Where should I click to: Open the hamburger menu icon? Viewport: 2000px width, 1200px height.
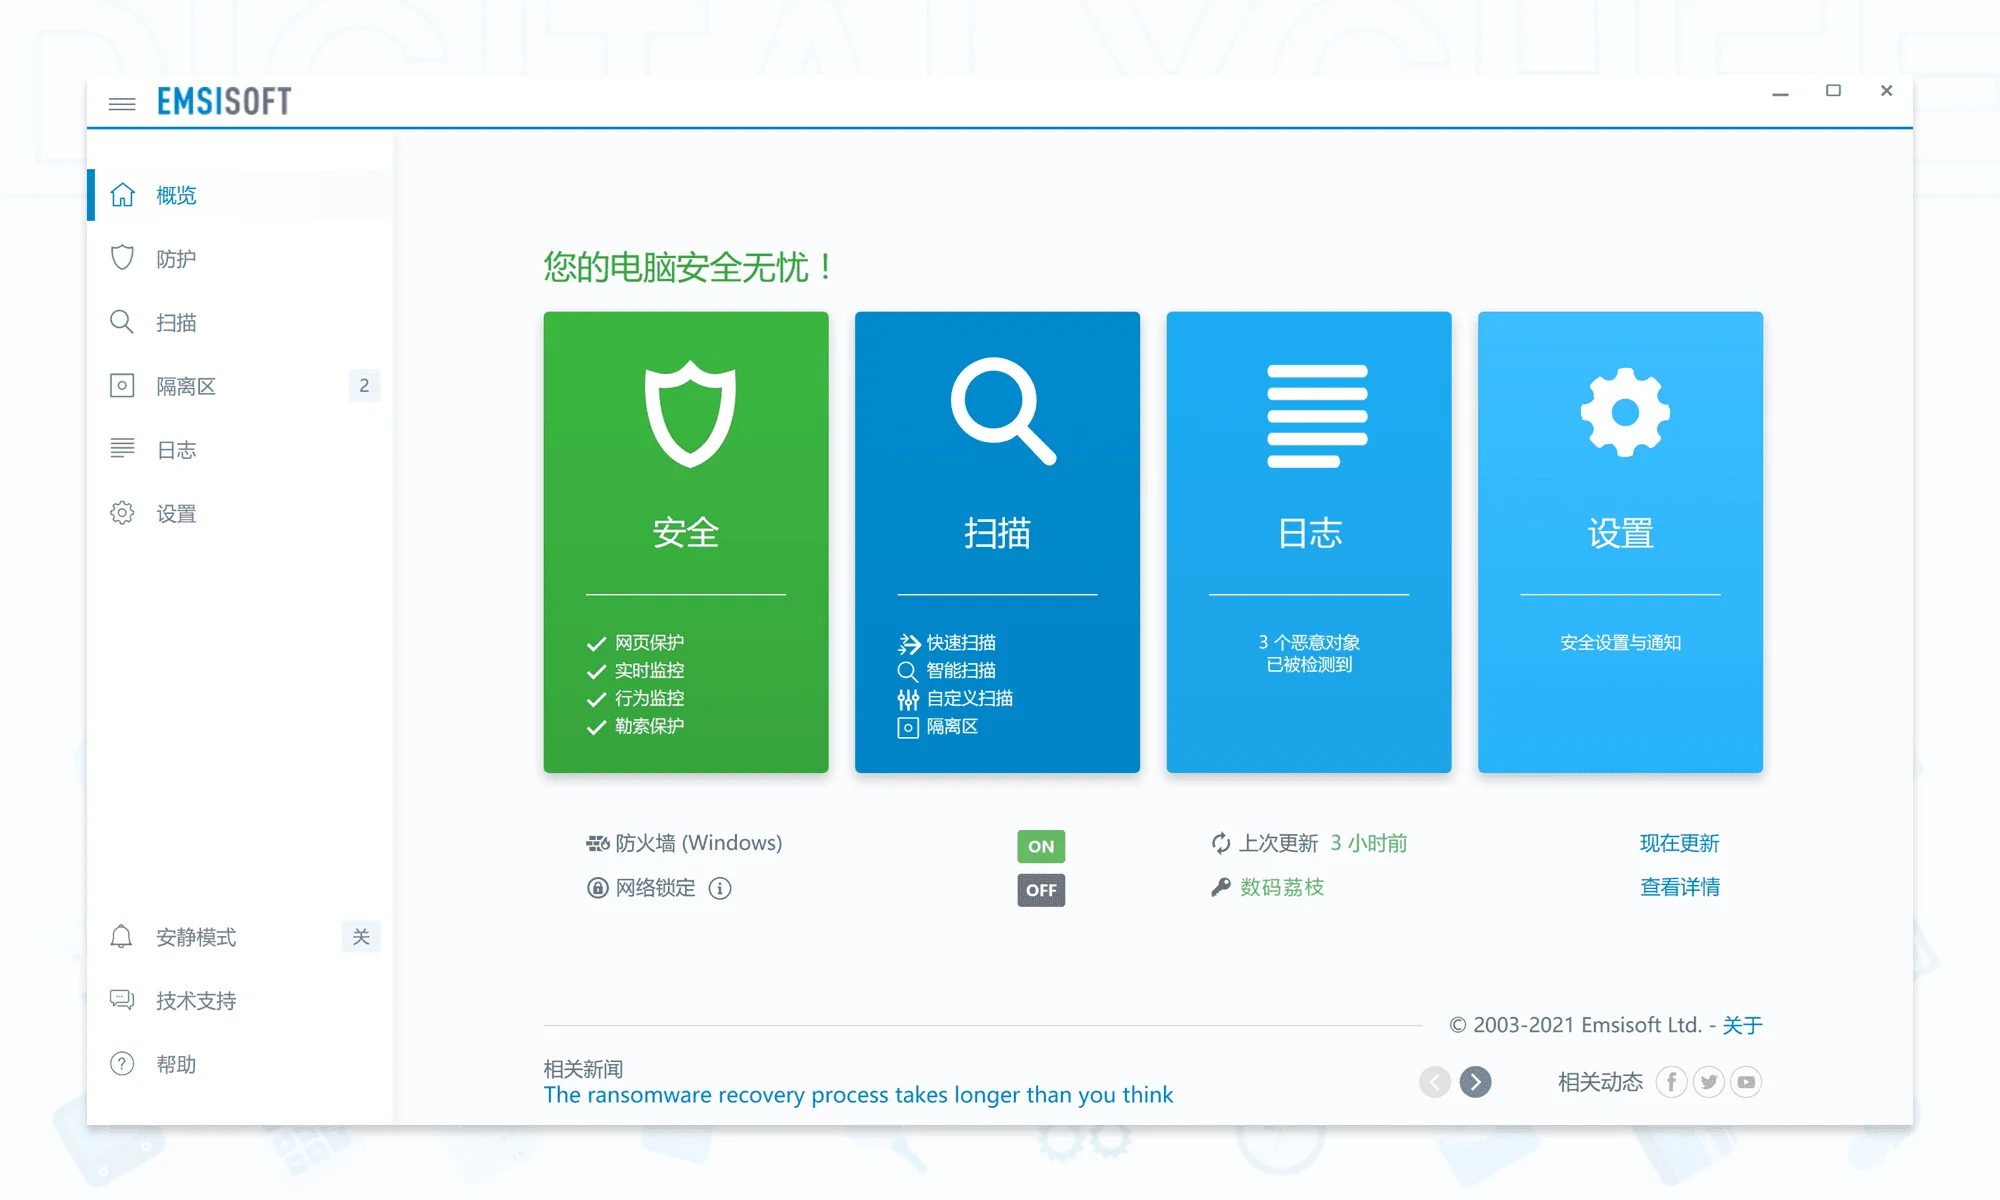coord(122,103)
